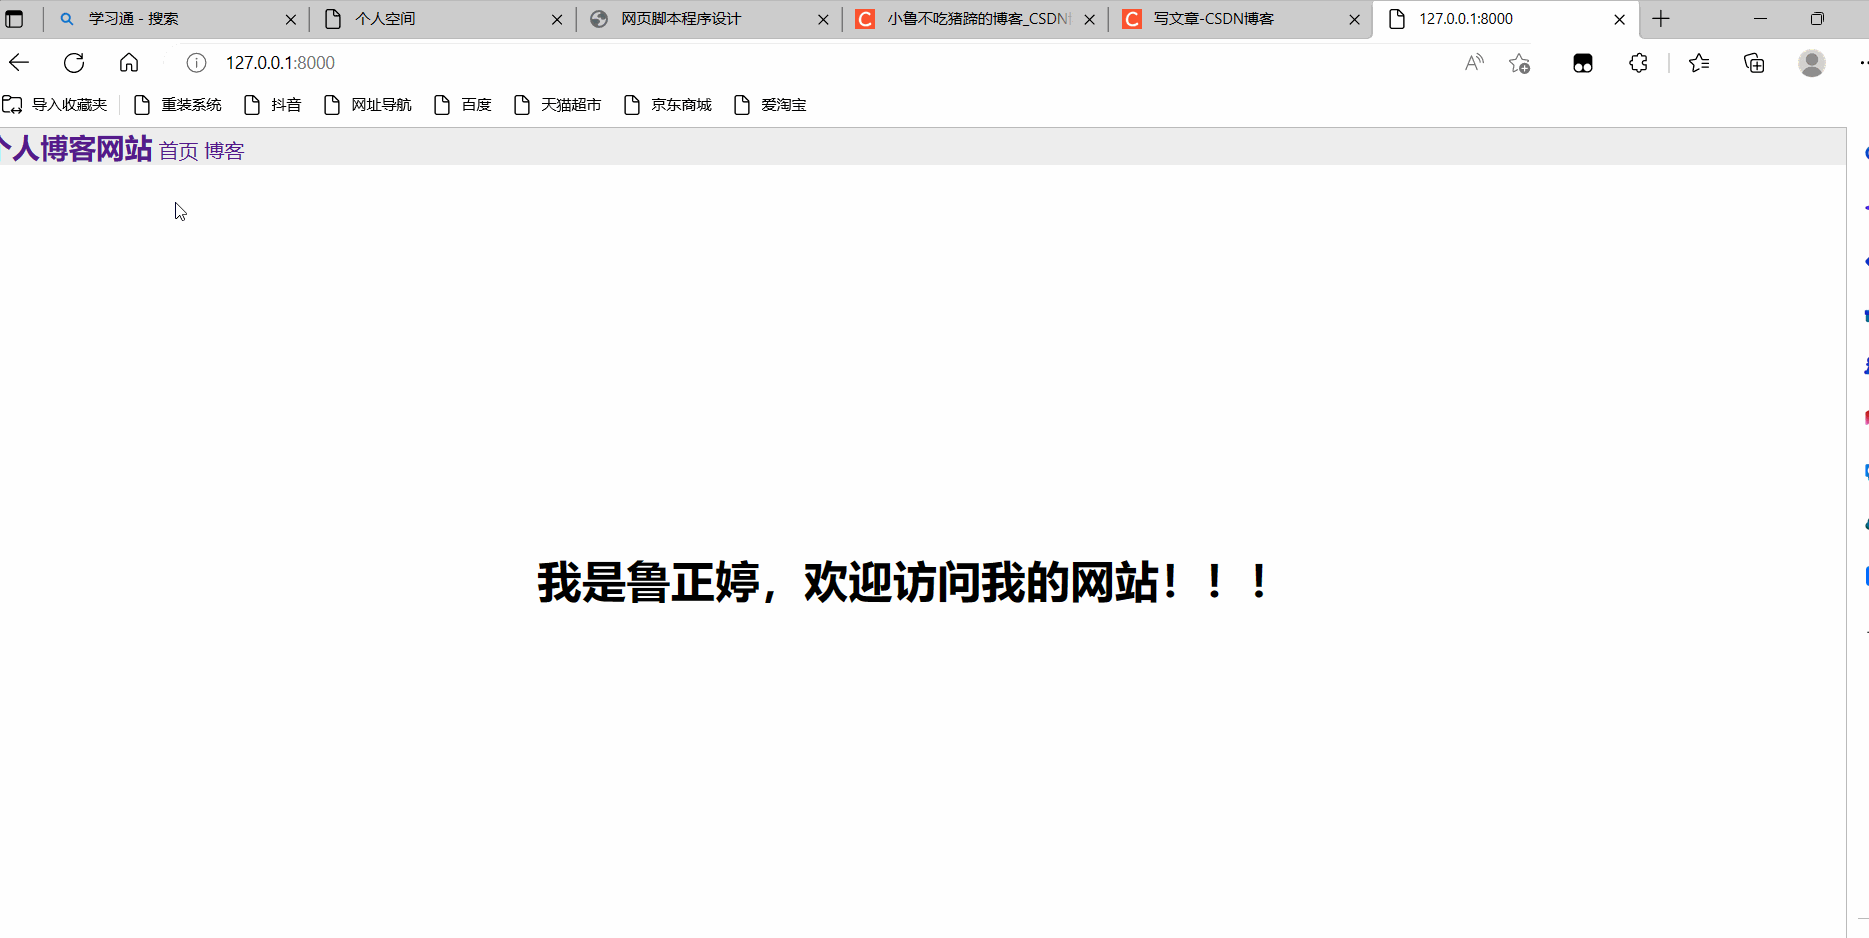The width and height of the screenshot is (1869, 938).
Task: Open the 天猫超市 bookmark
Action: pyautogui.click(x=558, y=105)
